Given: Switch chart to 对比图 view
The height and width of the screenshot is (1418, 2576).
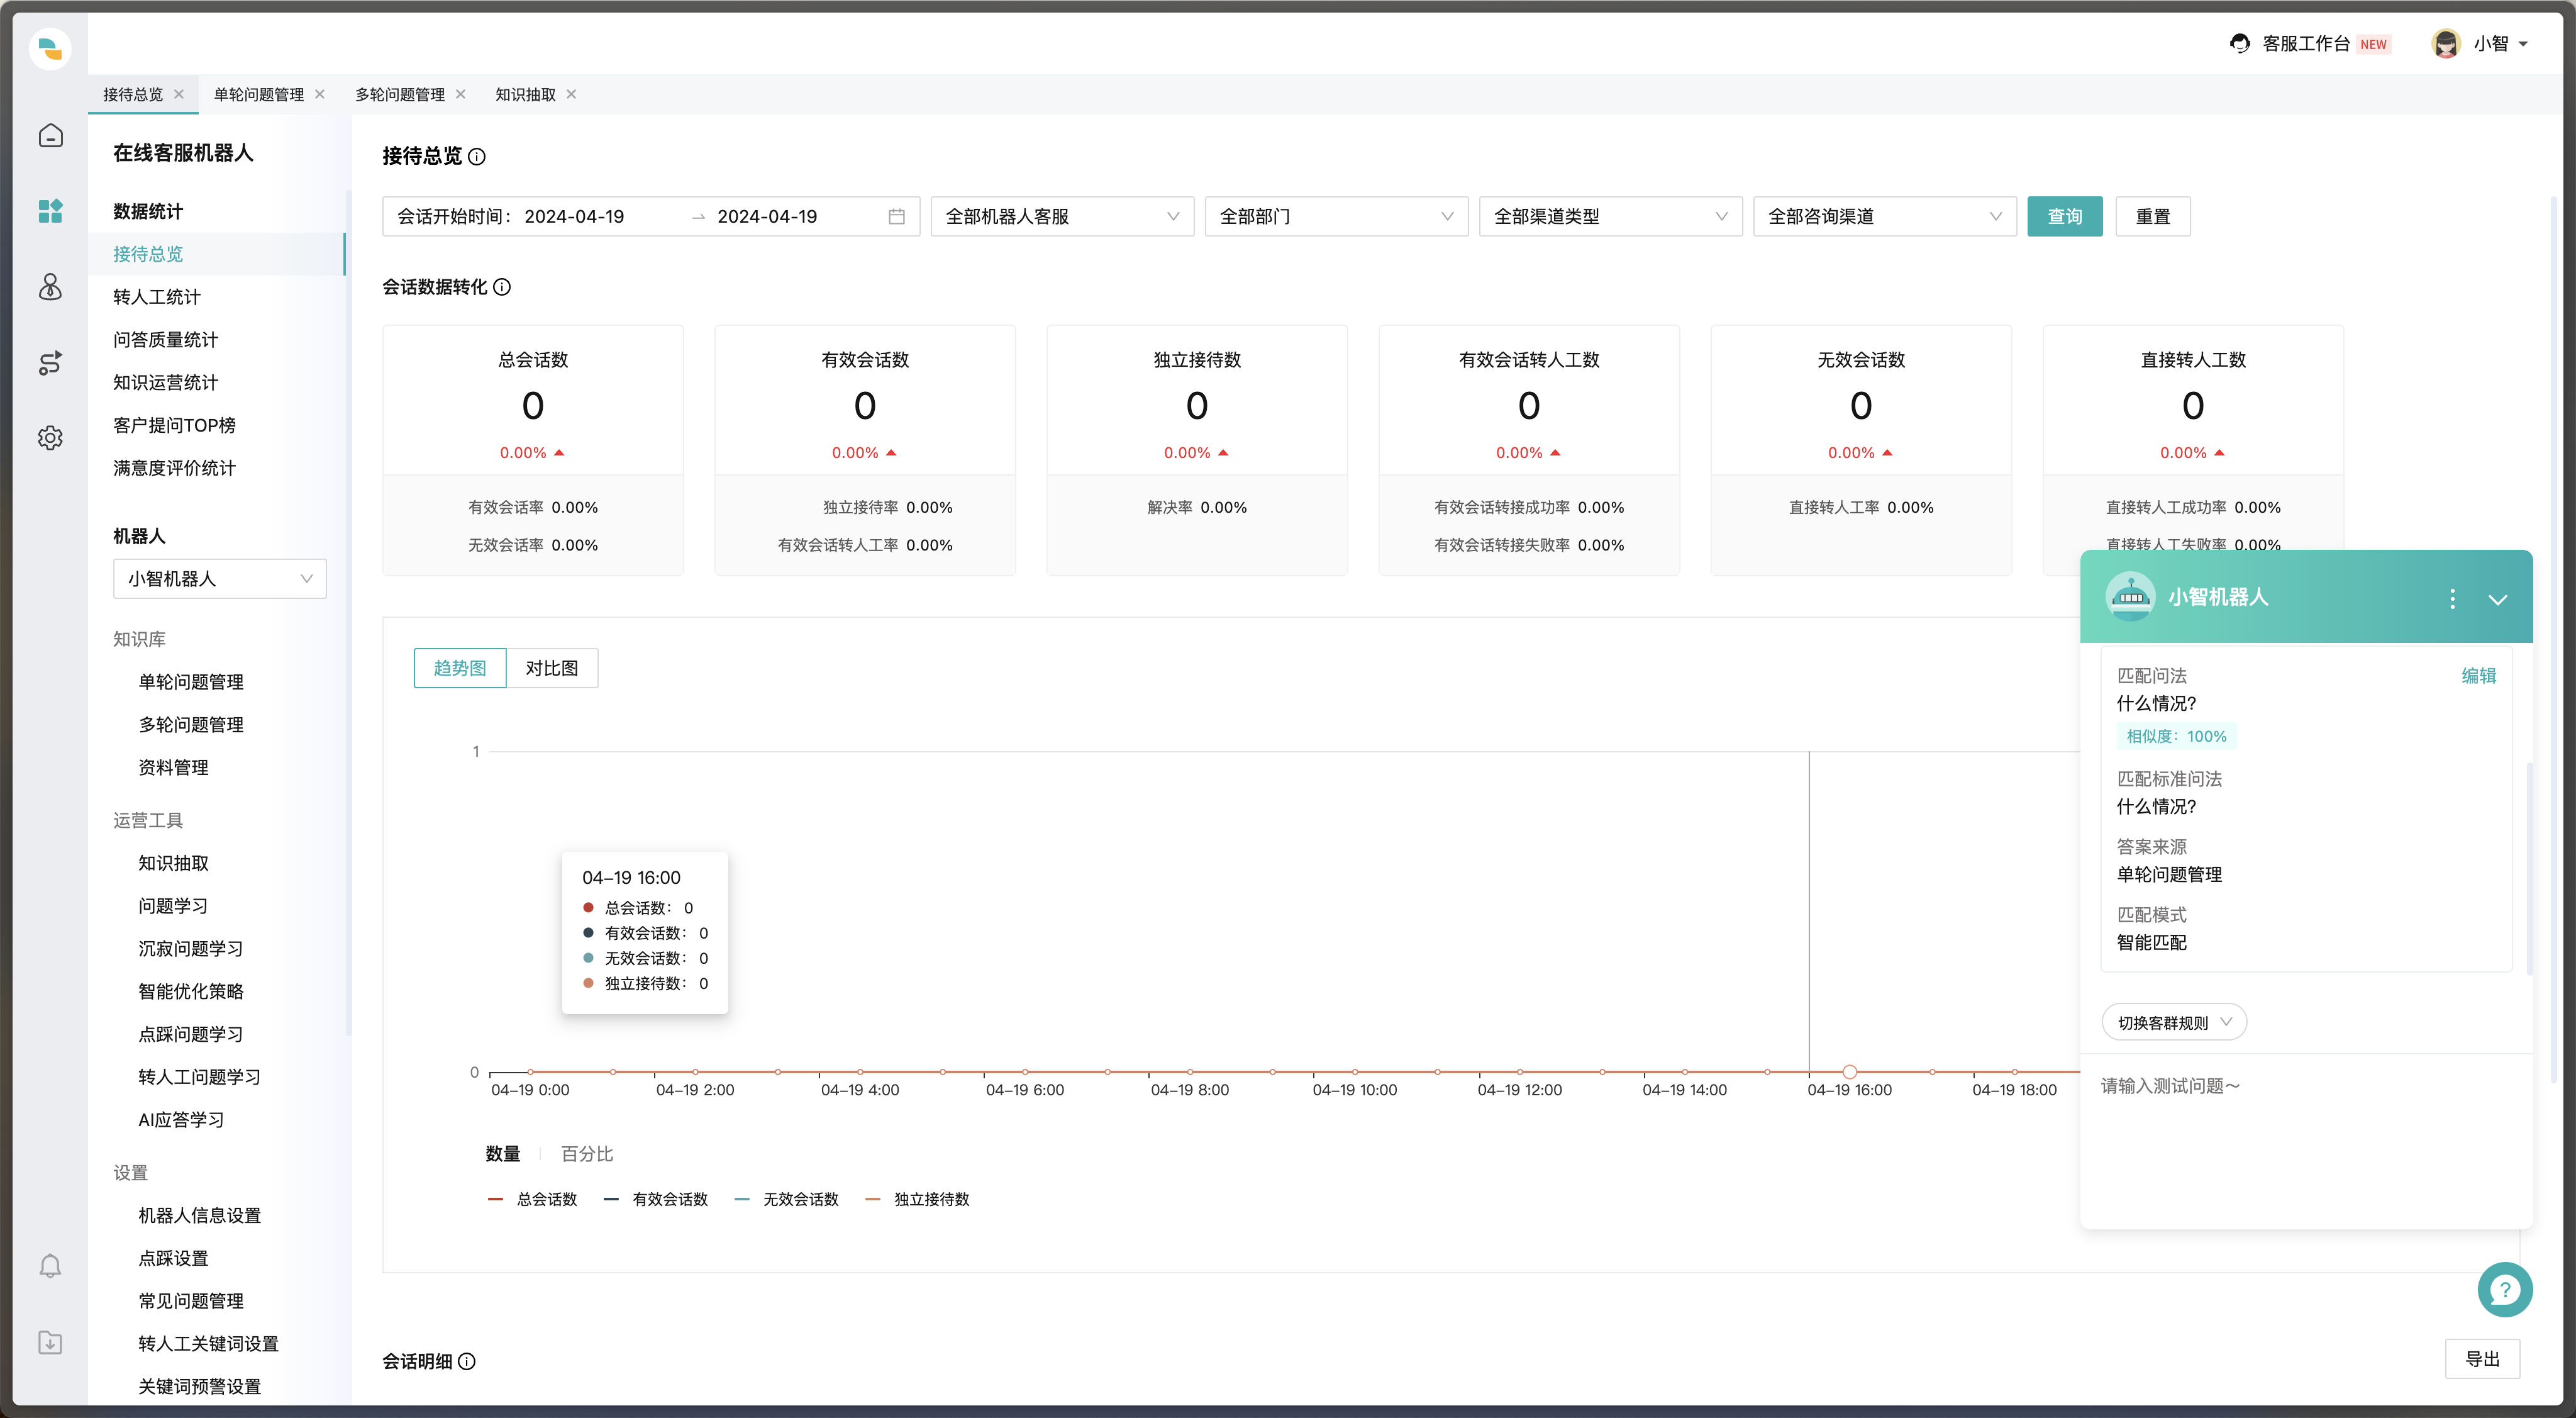Looking at the screenshot, I should pos(552,668).
